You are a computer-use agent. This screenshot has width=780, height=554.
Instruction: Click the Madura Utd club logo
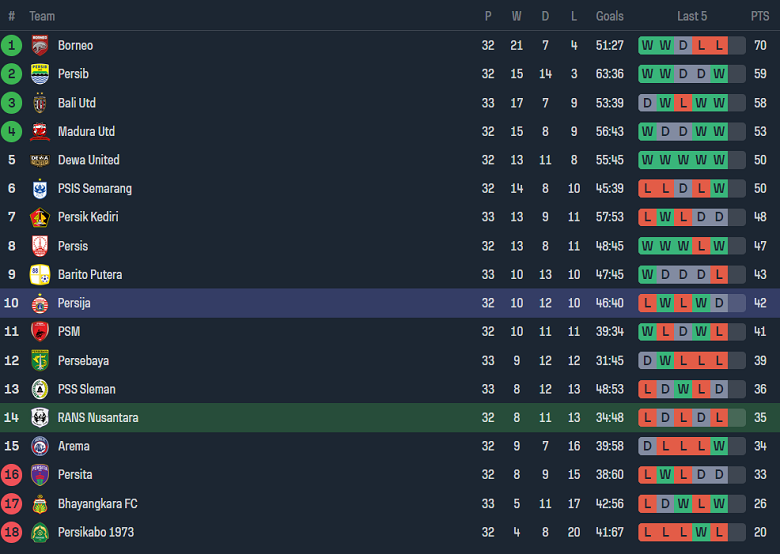point(40,131)
